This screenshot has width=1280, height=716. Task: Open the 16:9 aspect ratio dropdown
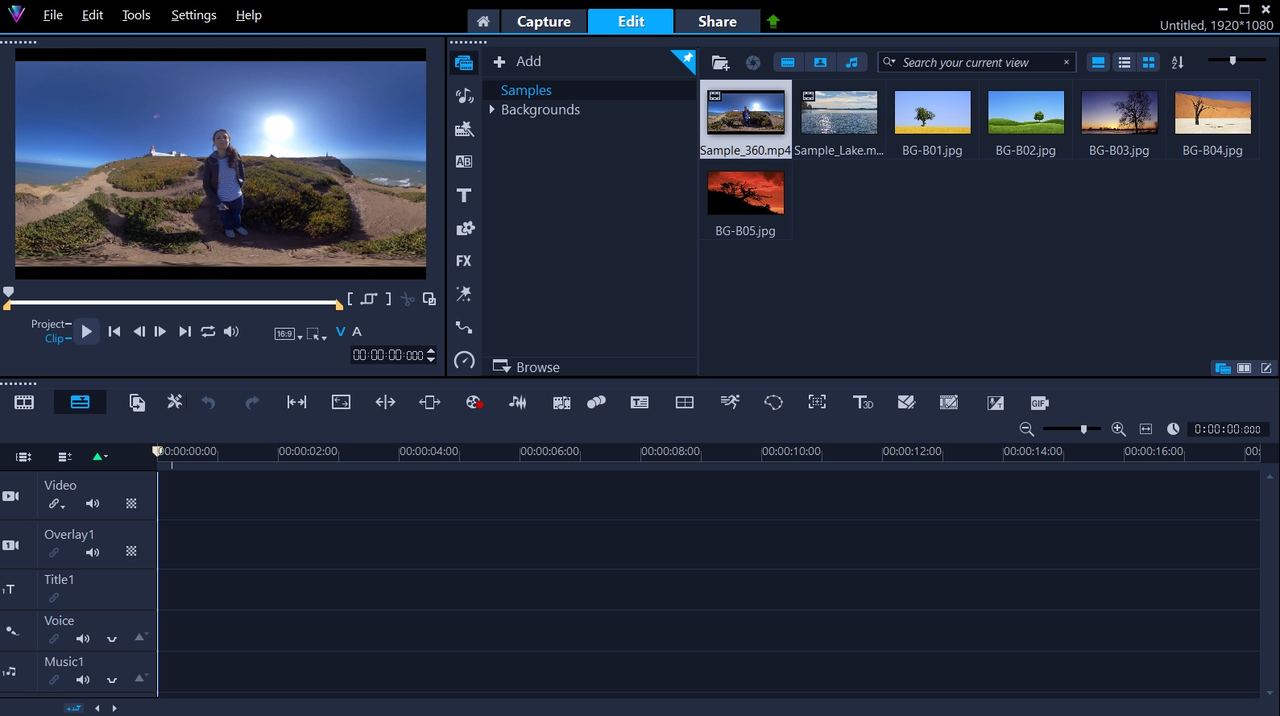click(x=288, y=334)
